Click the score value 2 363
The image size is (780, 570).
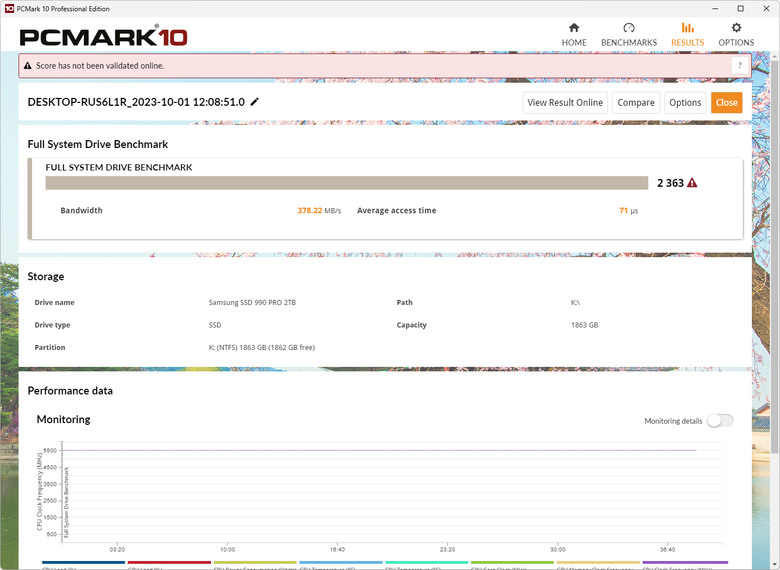click(670, 183)
